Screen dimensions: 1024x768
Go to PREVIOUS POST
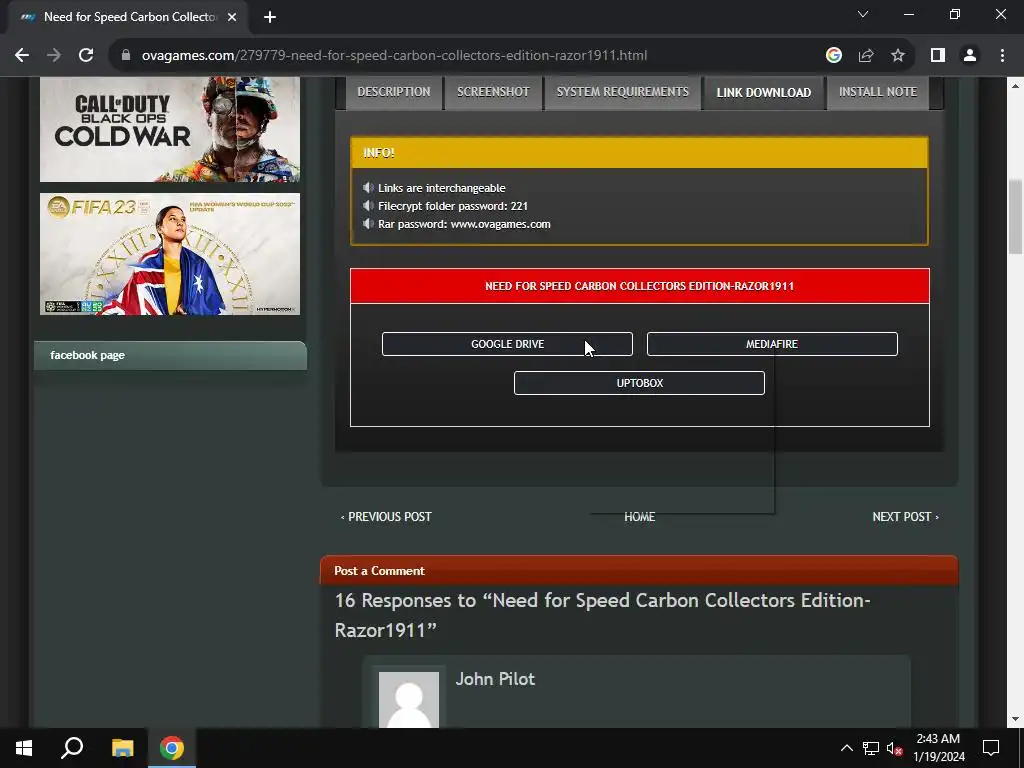(x=386, y=517)
